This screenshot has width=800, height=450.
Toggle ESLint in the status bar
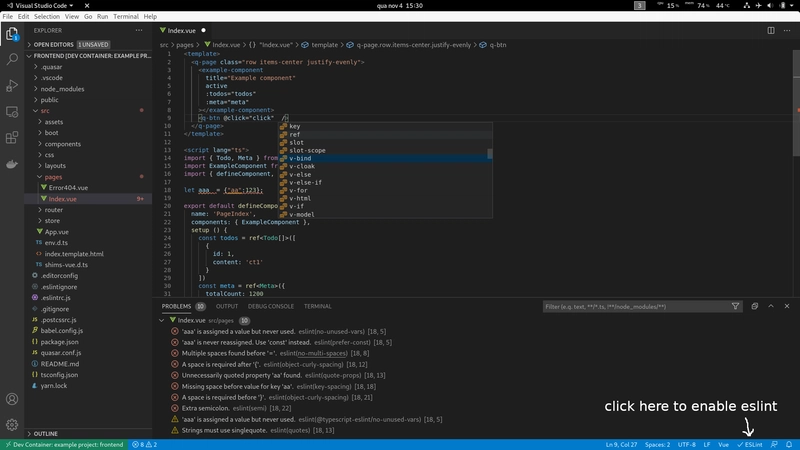(749, 443)
